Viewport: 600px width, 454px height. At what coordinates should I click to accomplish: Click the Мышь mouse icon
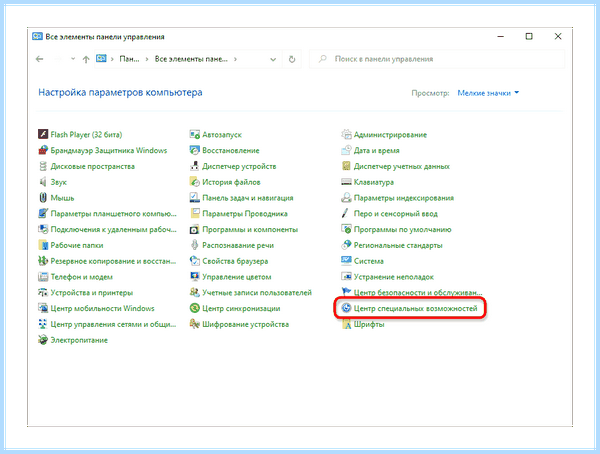pyautogui.click(x=42, y=198)
